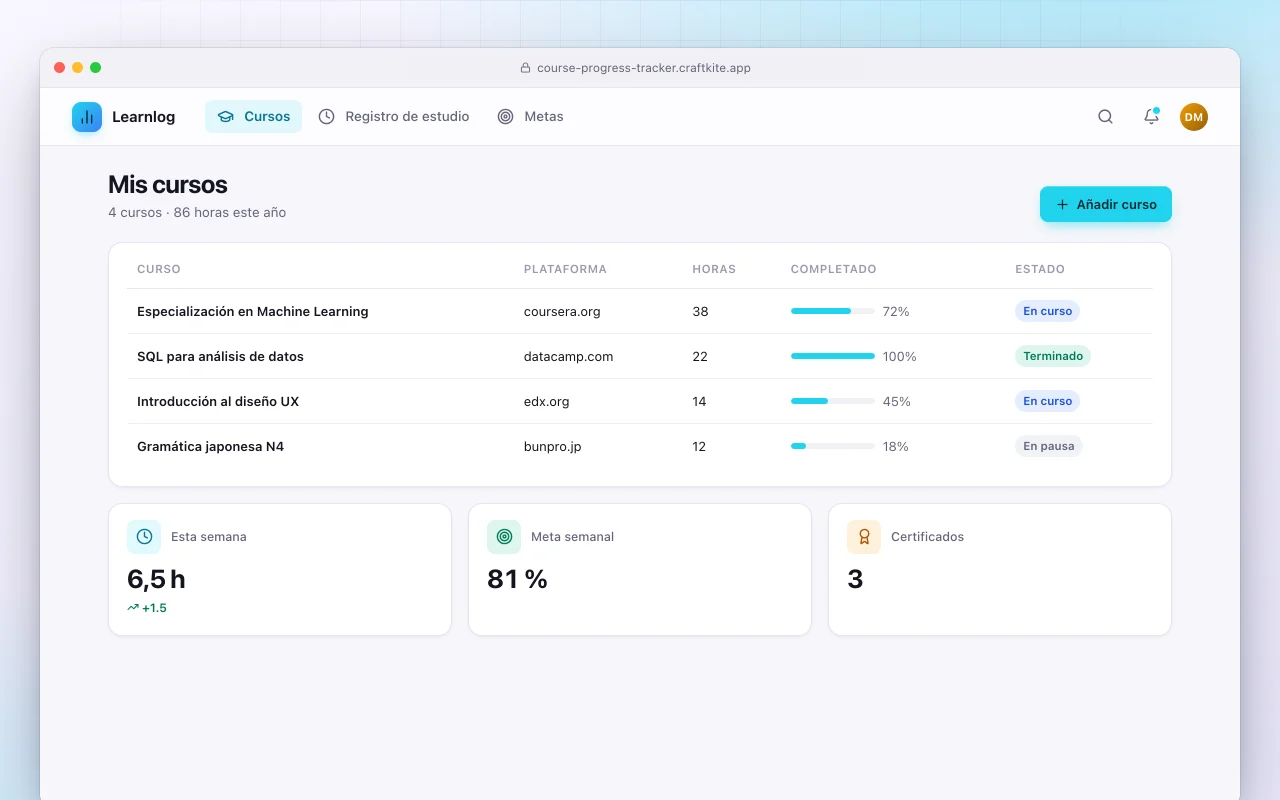Select Gramática japonesa N4 course title
Screen dimensions: 1280x800
(x=211, y=446)
